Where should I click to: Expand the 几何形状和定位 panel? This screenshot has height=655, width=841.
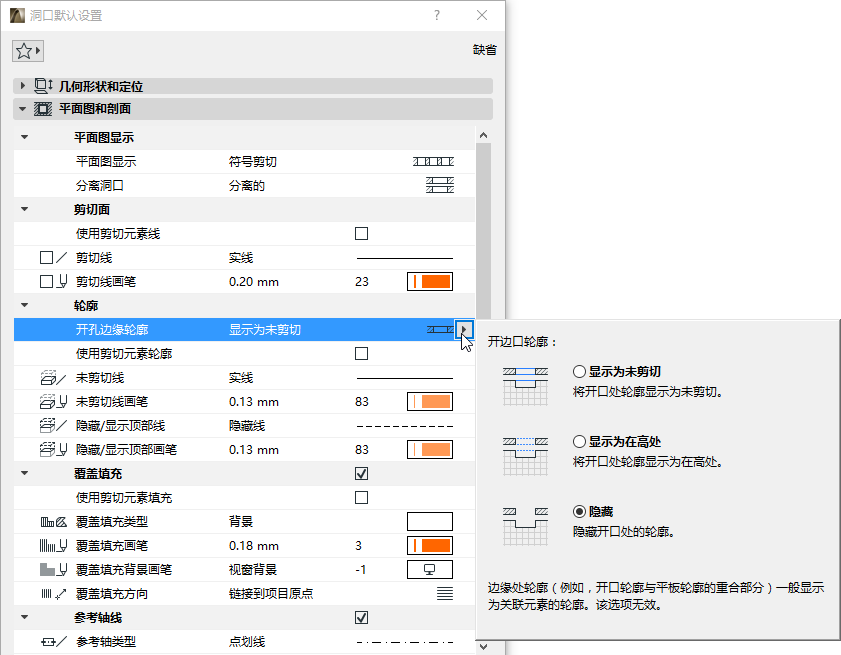point(23,86)
